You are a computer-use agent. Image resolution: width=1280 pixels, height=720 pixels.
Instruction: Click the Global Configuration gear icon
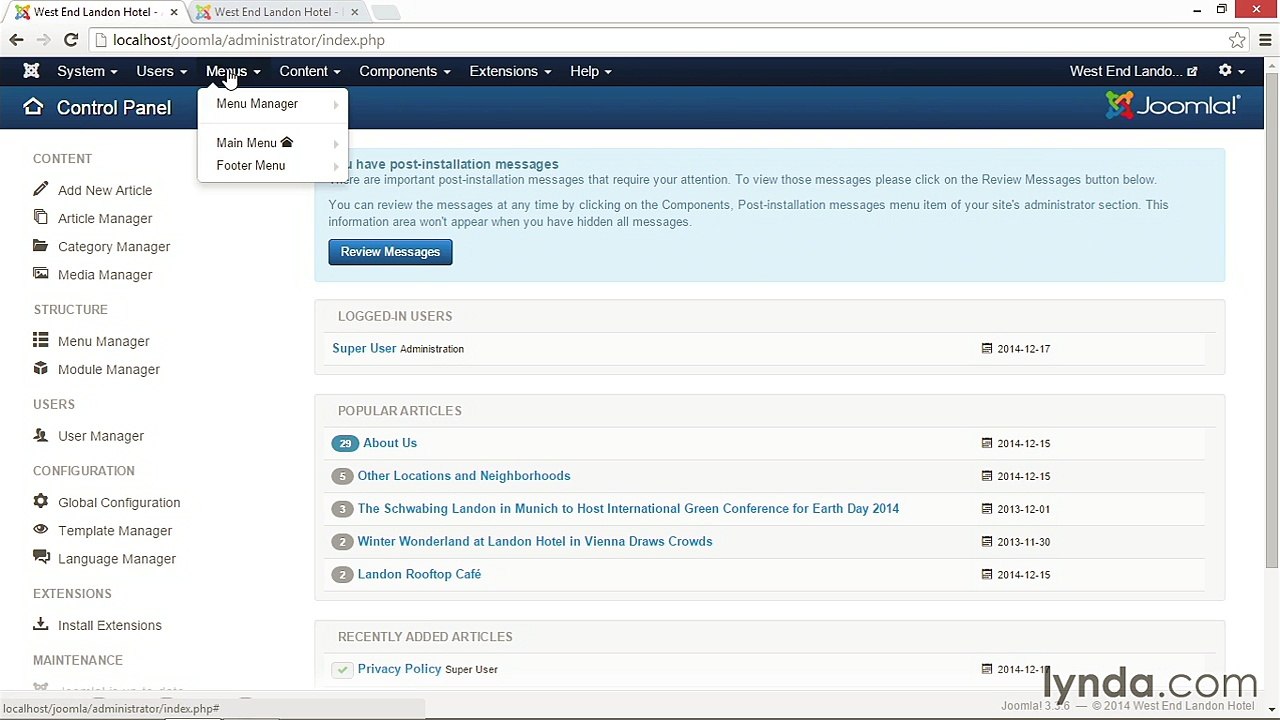(40, 501)
